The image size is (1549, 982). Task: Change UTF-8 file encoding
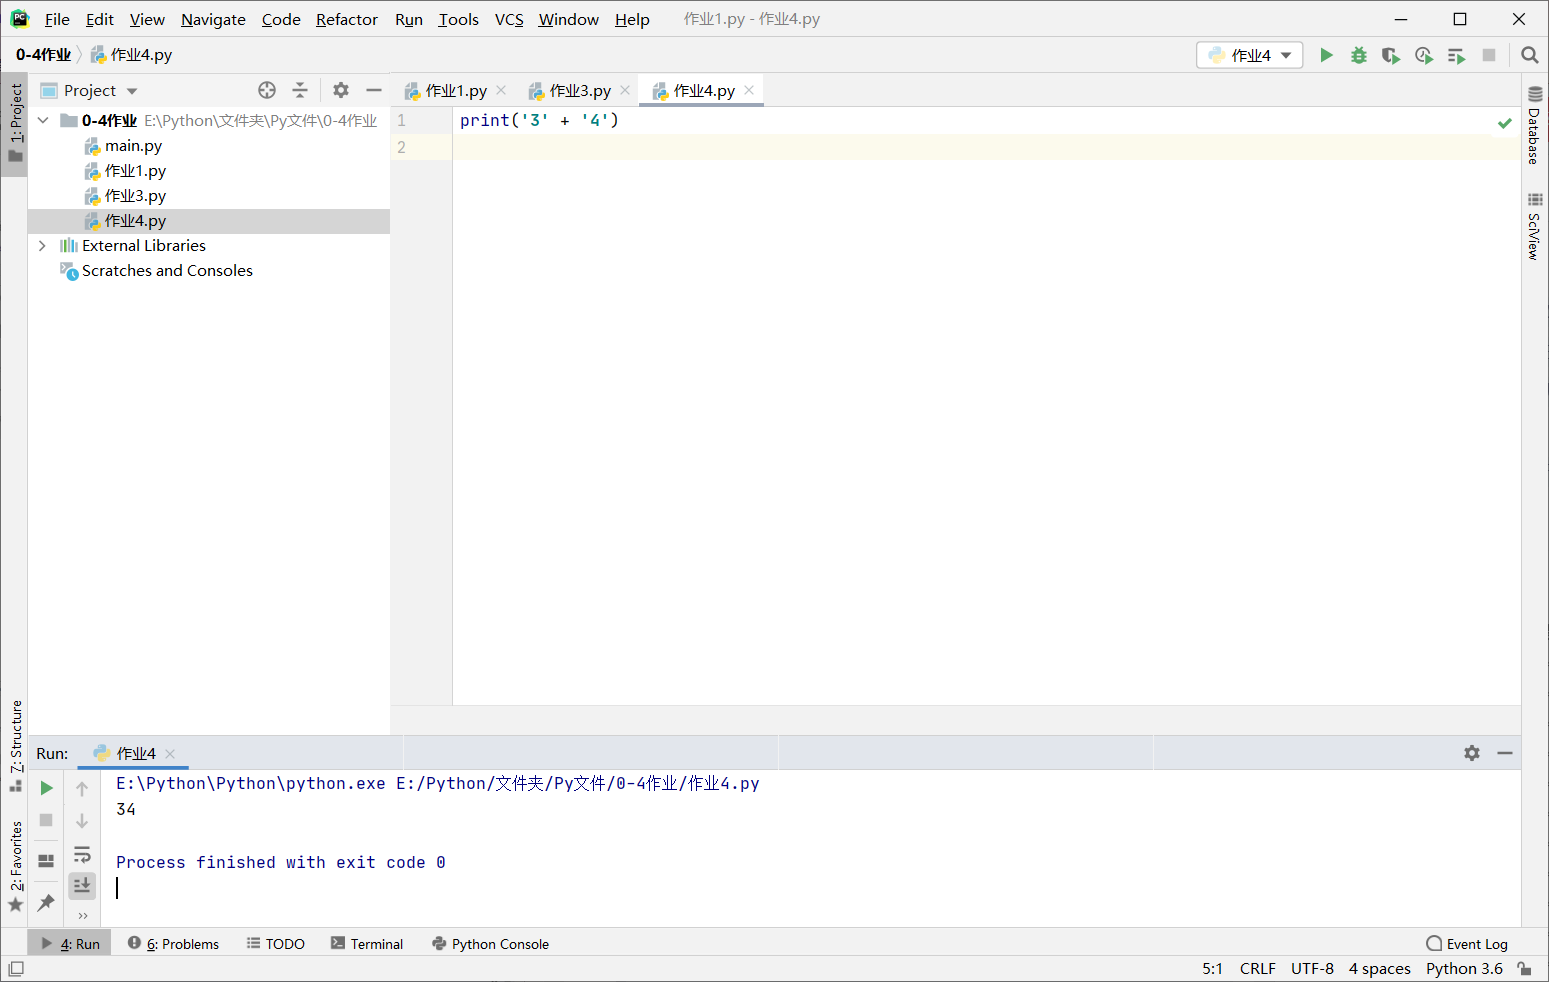click(x=1312, y=968)
